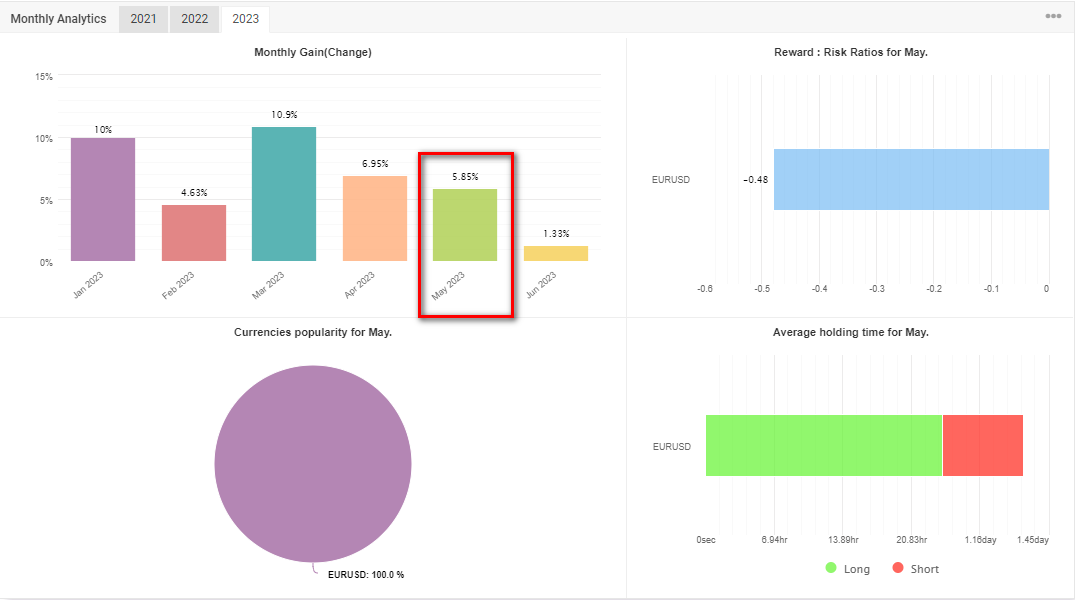
Task: Select the 2023 tab
Action: pos(245,19)
